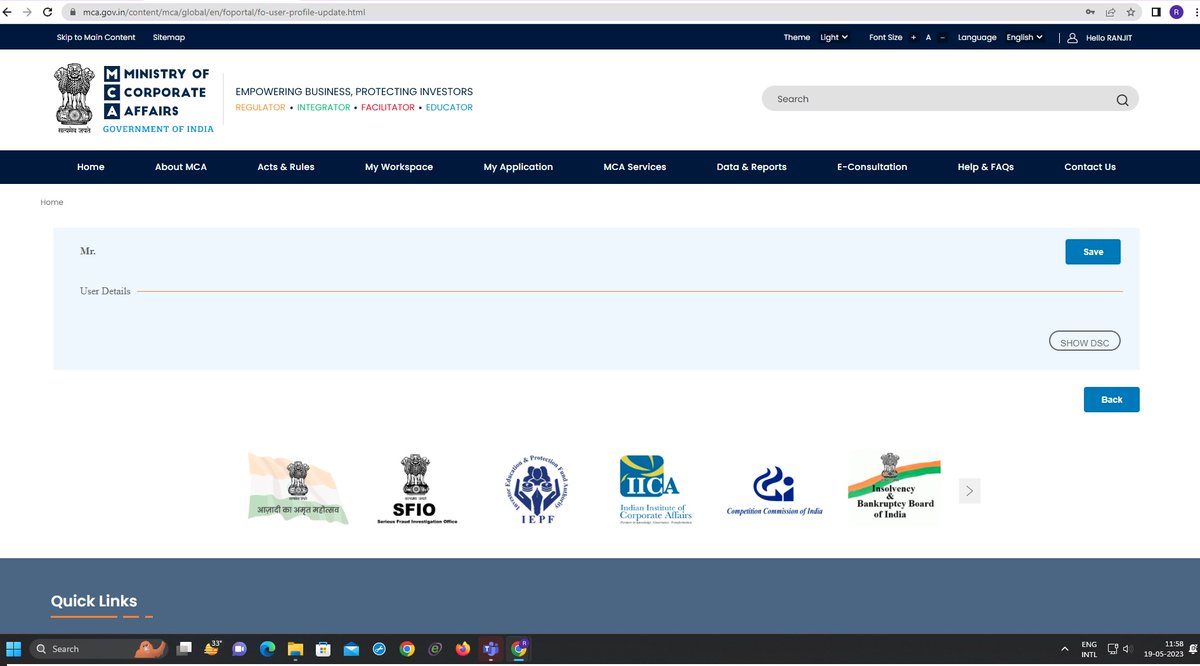Open the taskbar clock and date

[x=1163, y=649]
